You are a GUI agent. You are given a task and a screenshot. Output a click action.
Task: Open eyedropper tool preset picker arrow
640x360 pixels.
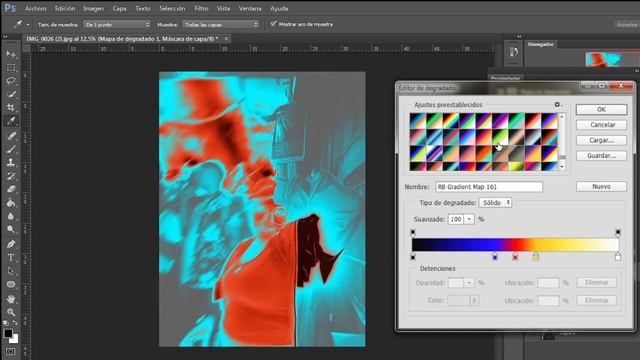pos(28,25)
